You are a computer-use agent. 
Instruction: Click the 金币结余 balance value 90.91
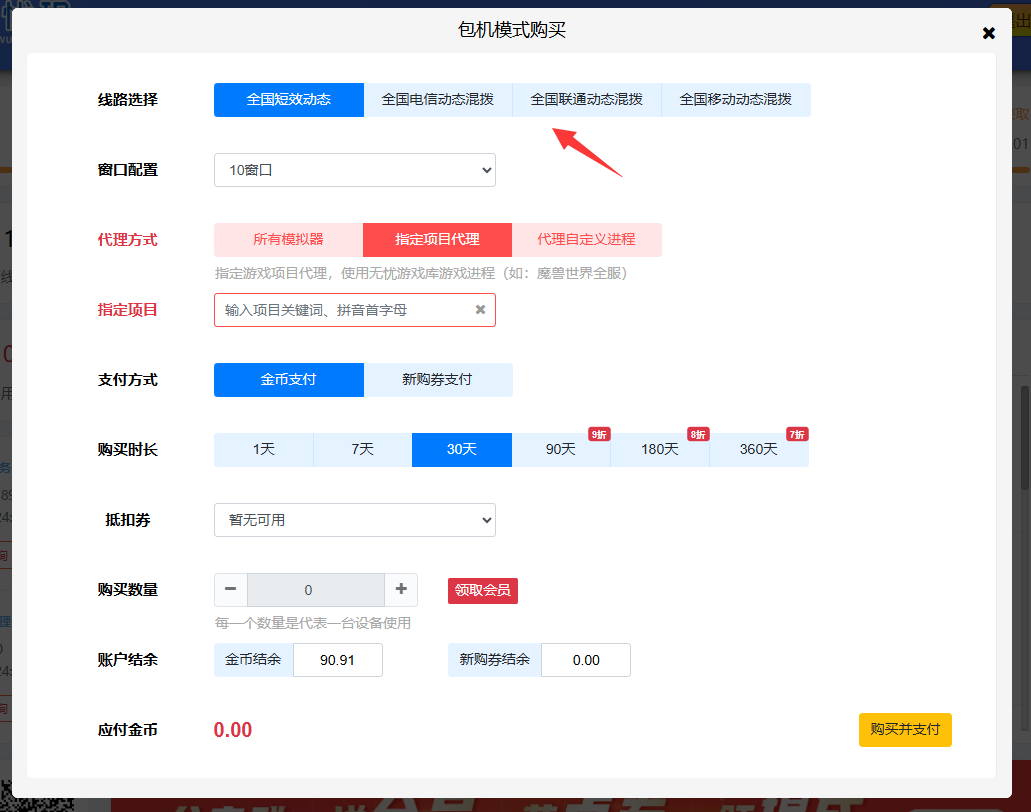337,660
